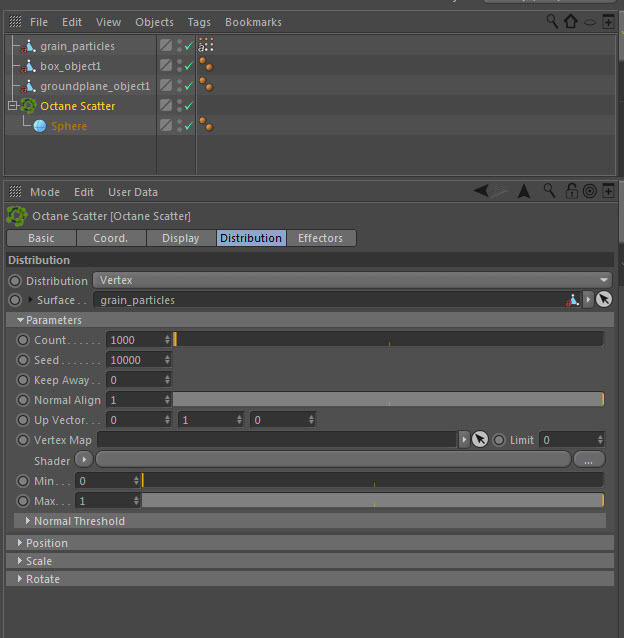Click the Count stepper arrows

167,339
